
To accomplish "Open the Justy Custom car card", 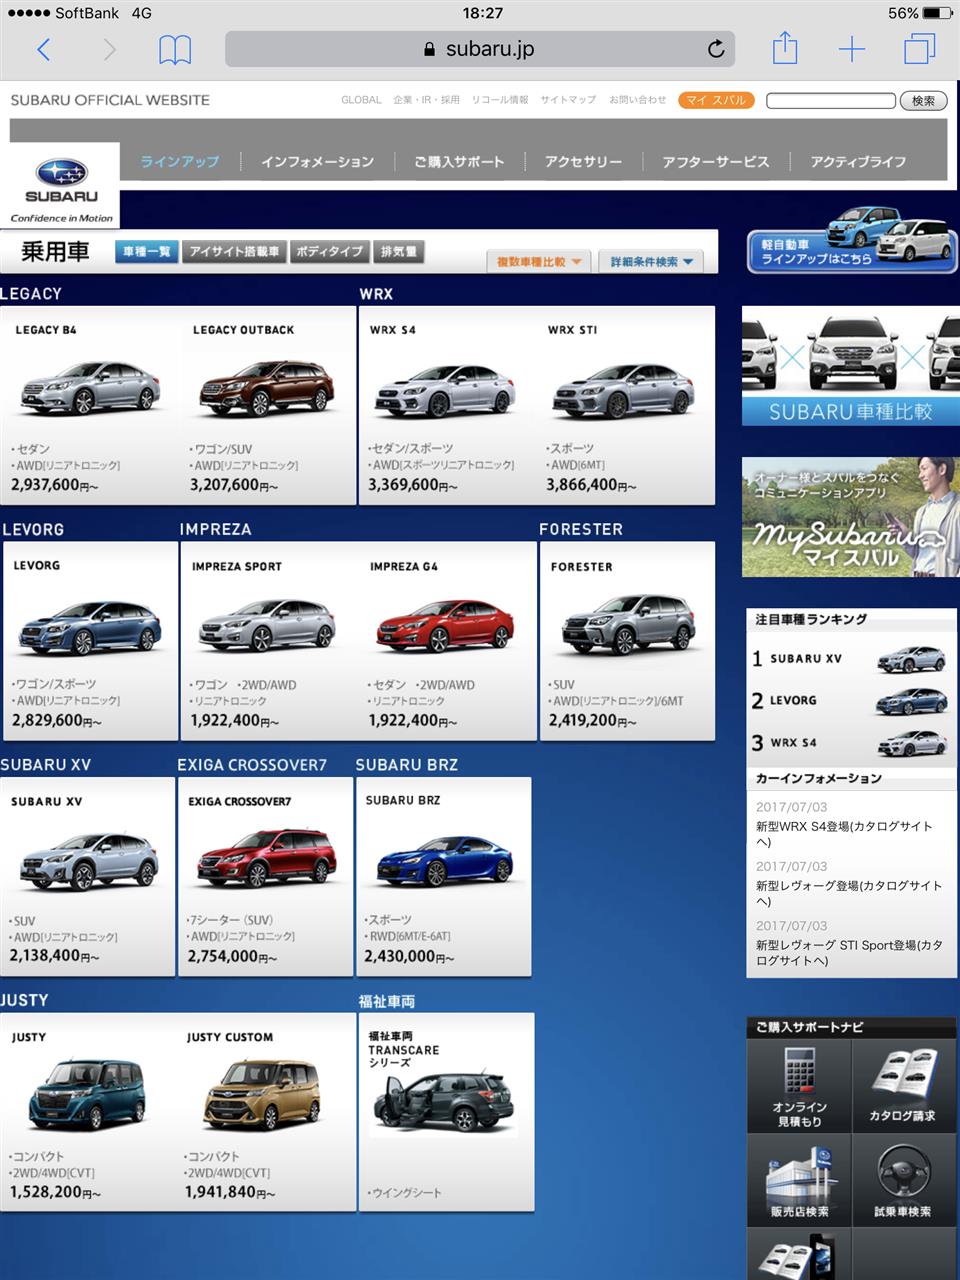I will [x=266, y=1113].
